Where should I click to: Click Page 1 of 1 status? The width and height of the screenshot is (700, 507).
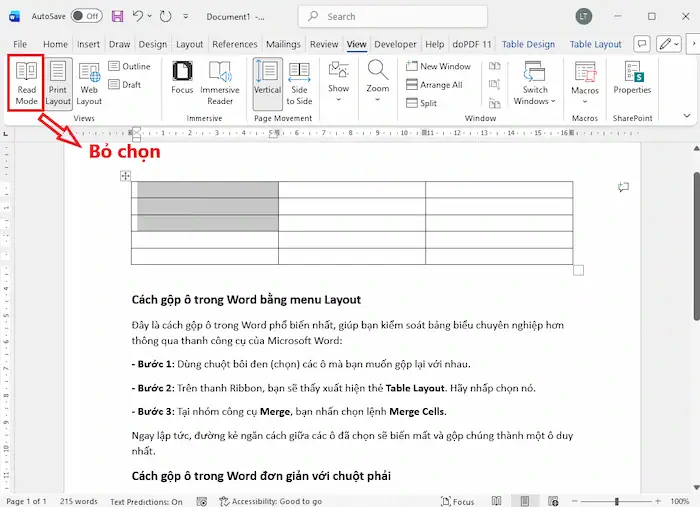[x=26, y=501]
